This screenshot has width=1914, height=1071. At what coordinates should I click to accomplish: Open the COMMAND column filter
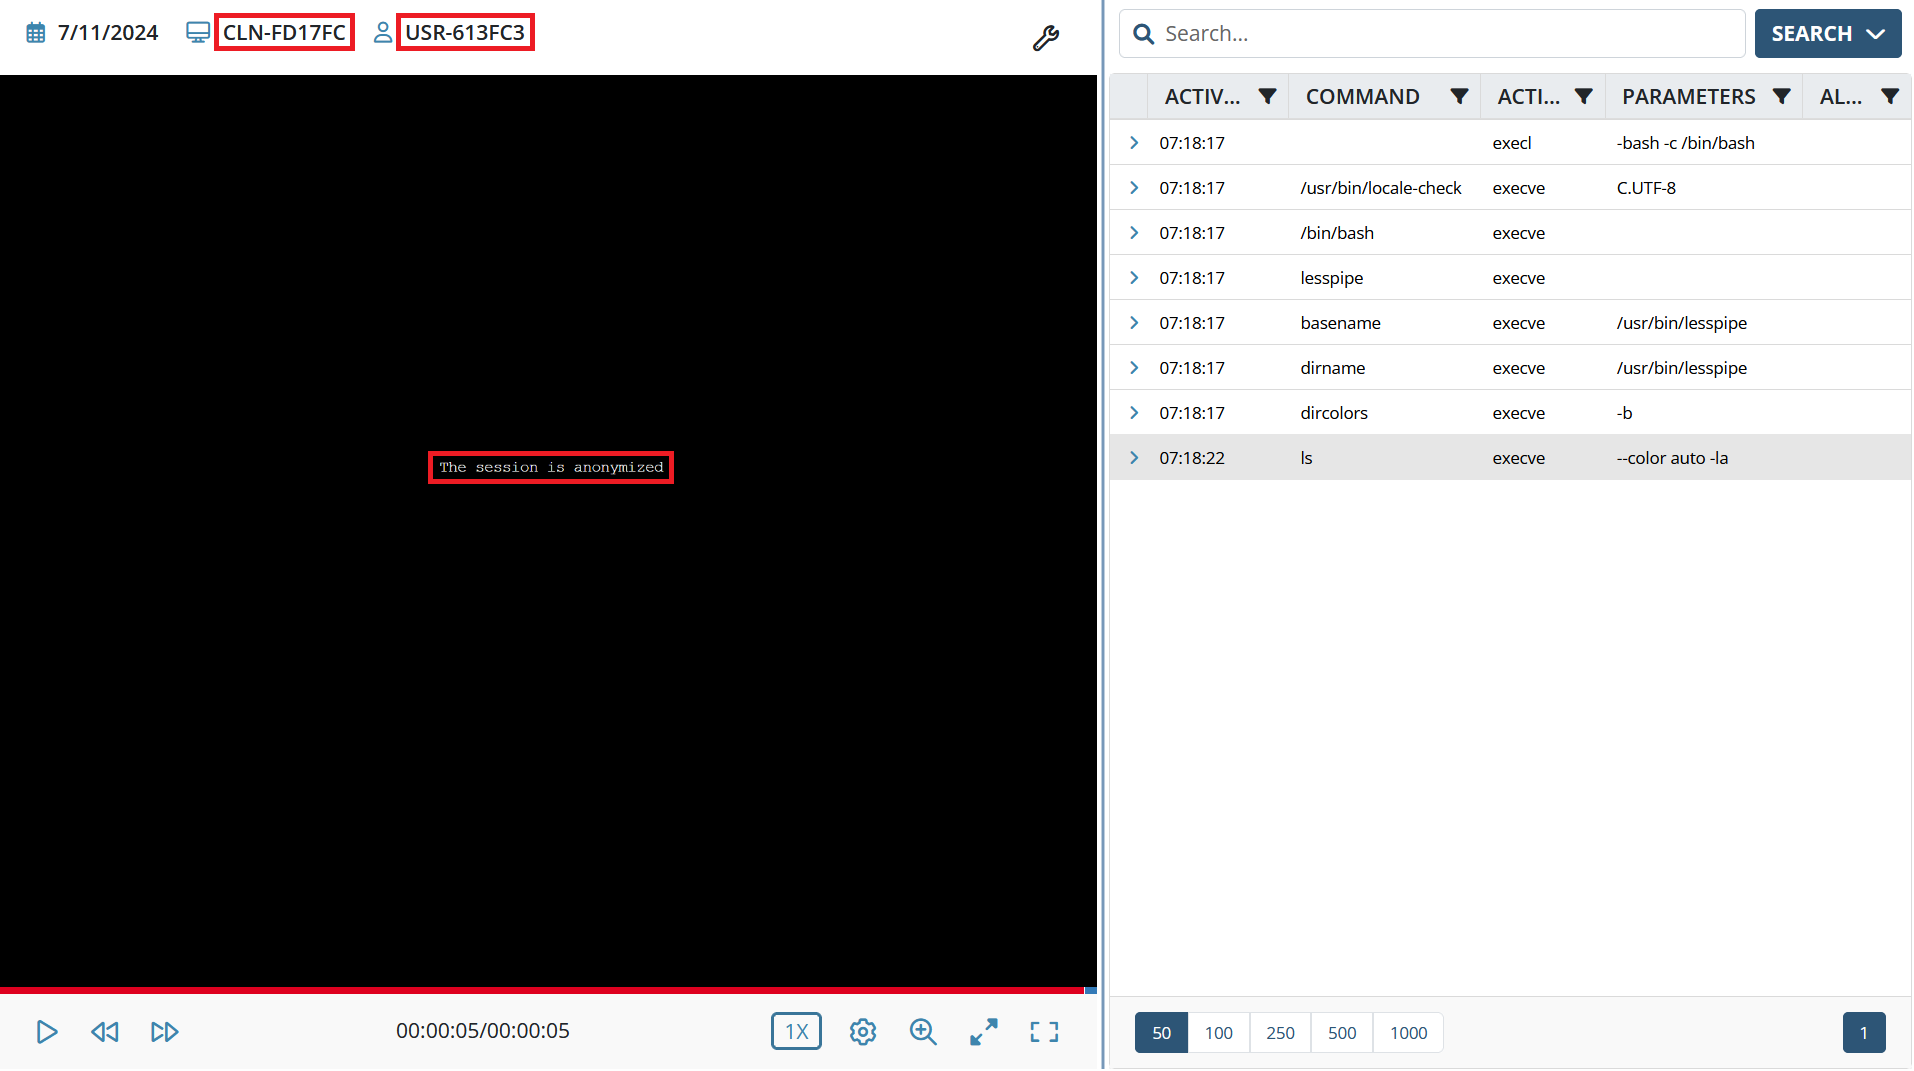[x=1459, y=97]
